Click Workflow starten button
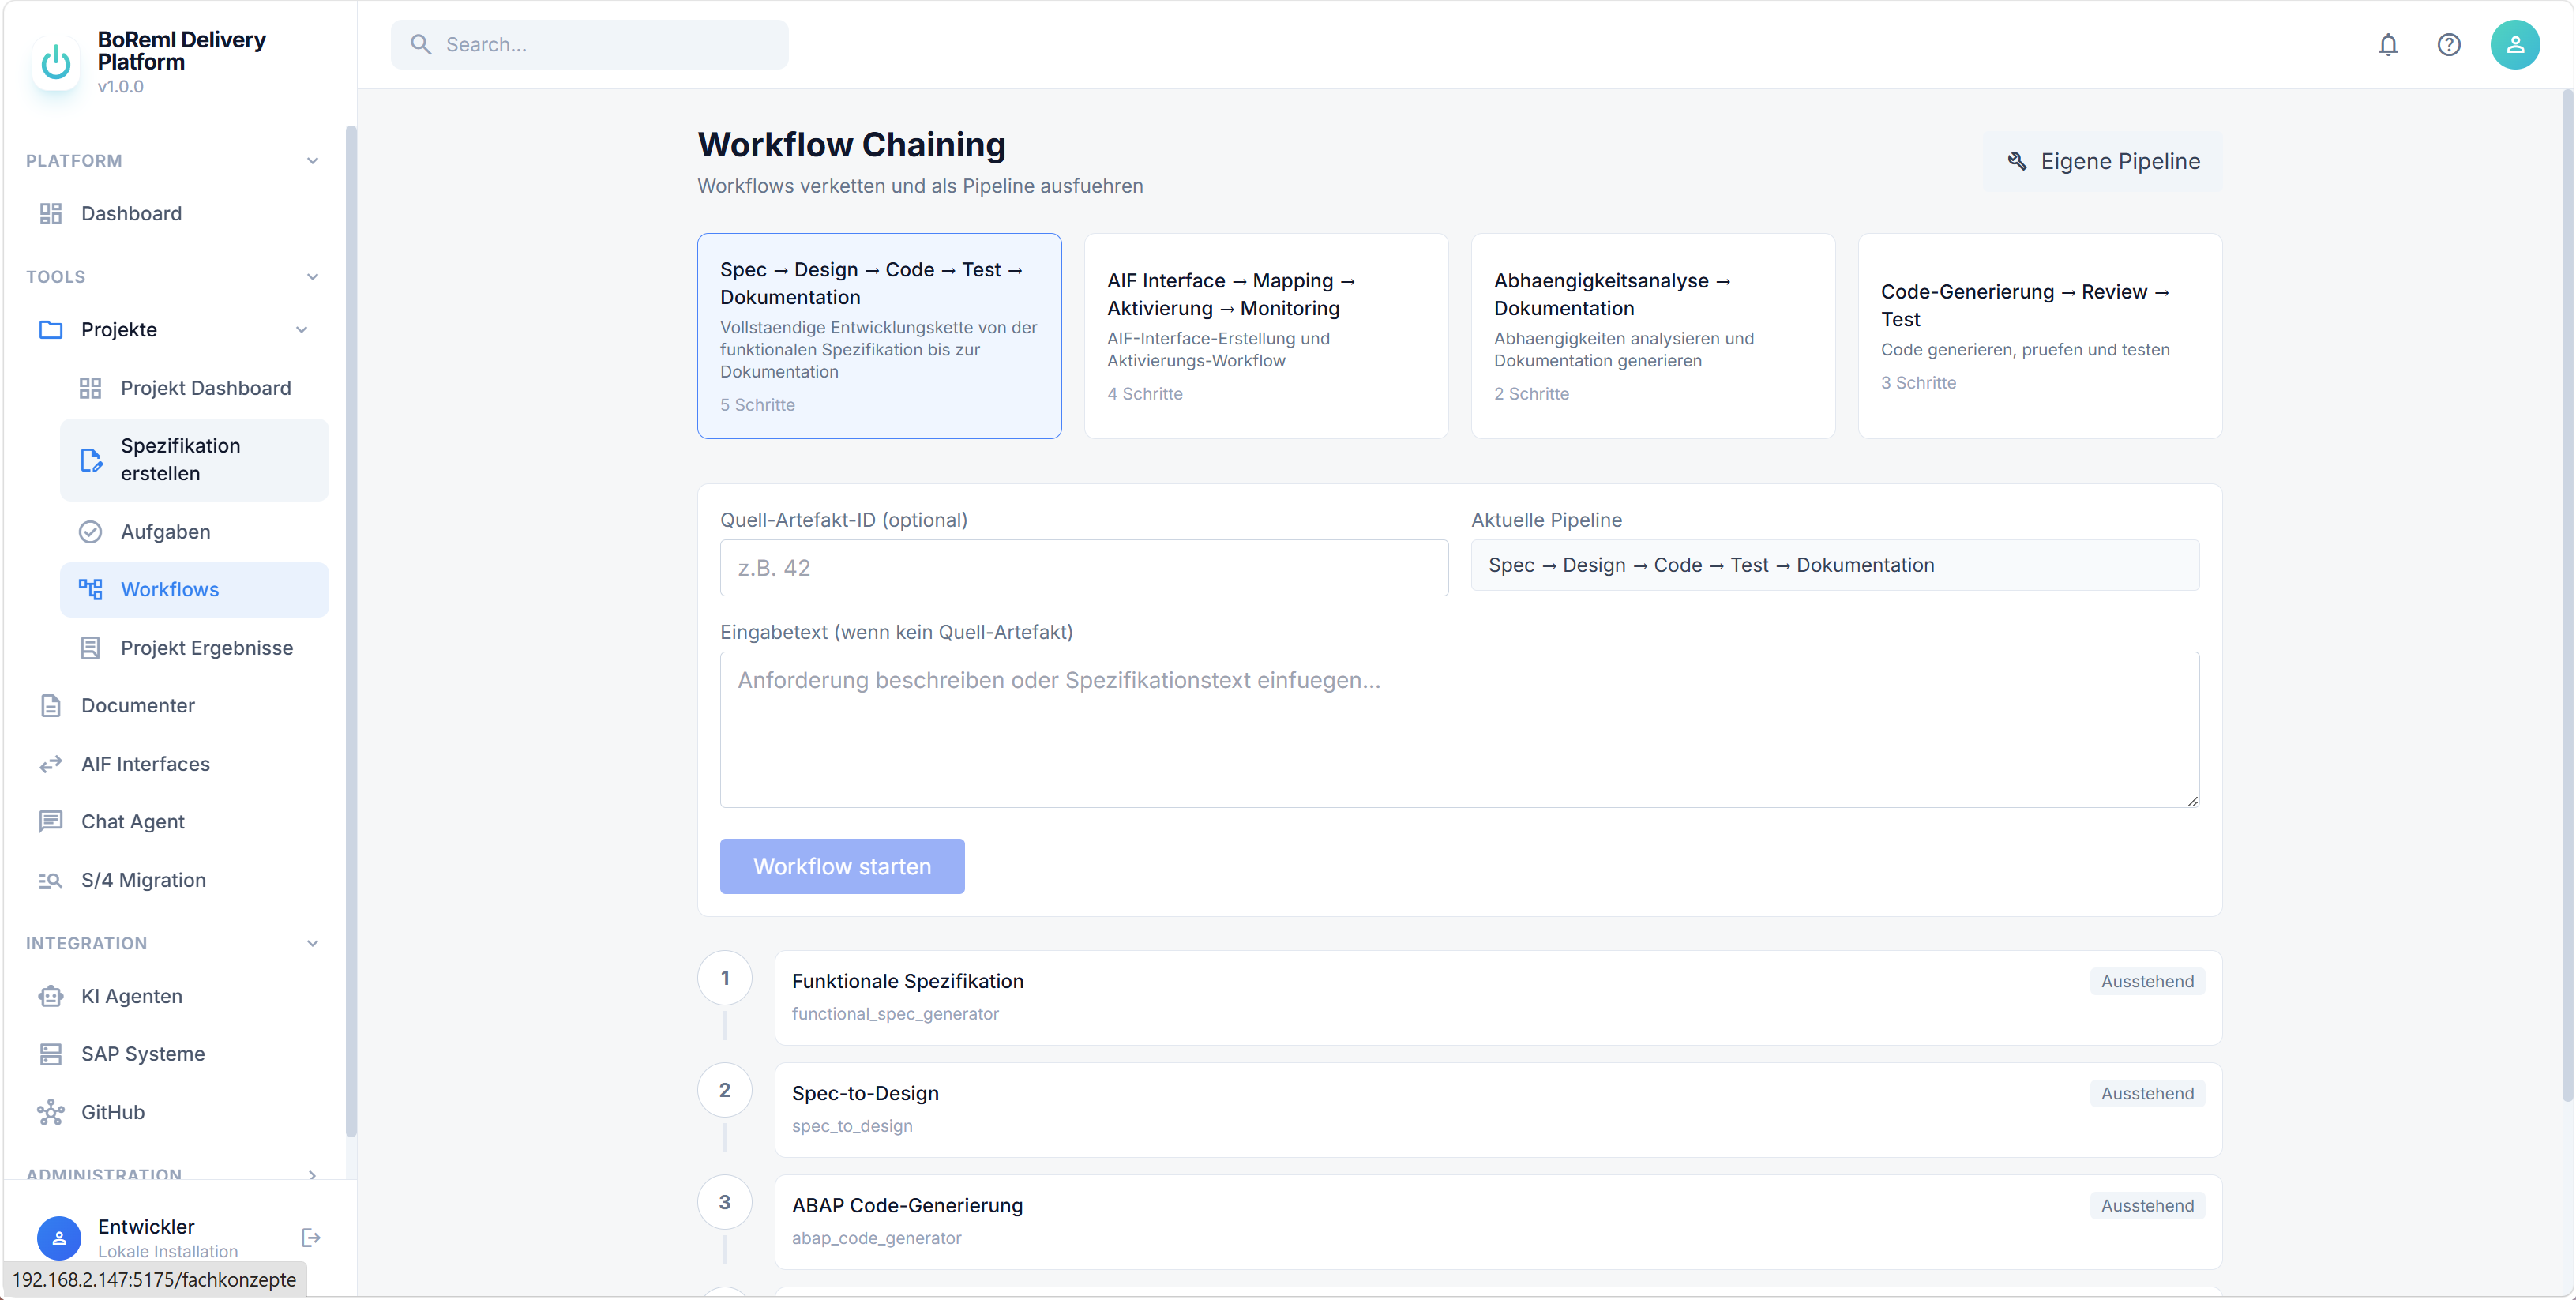The image size is (2576, 1300). click(842, 866)
